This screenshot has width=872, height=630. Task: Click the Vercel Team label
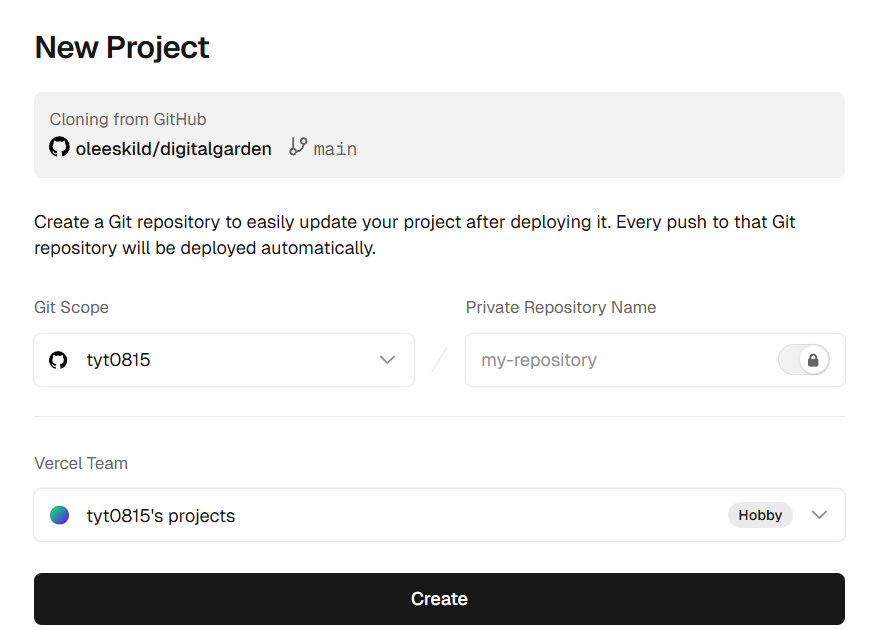[81, 463]
